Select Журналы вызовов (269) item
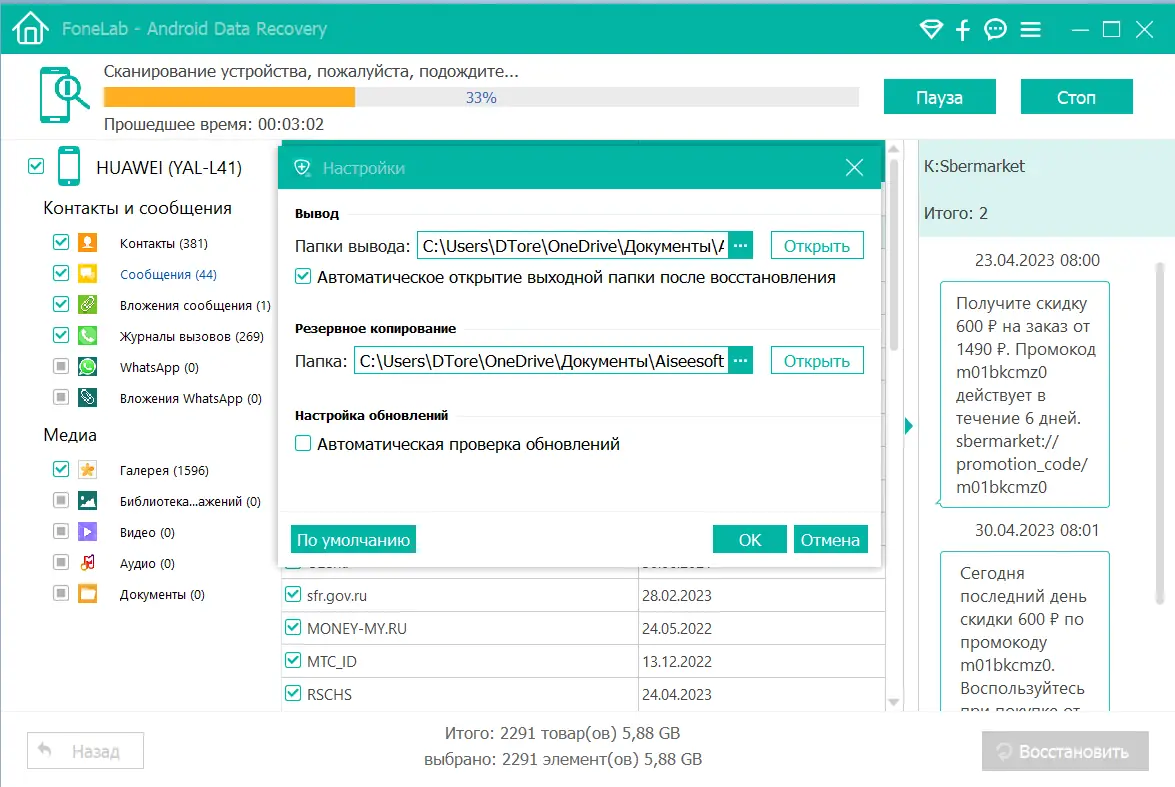 click(x=192, y=336)
